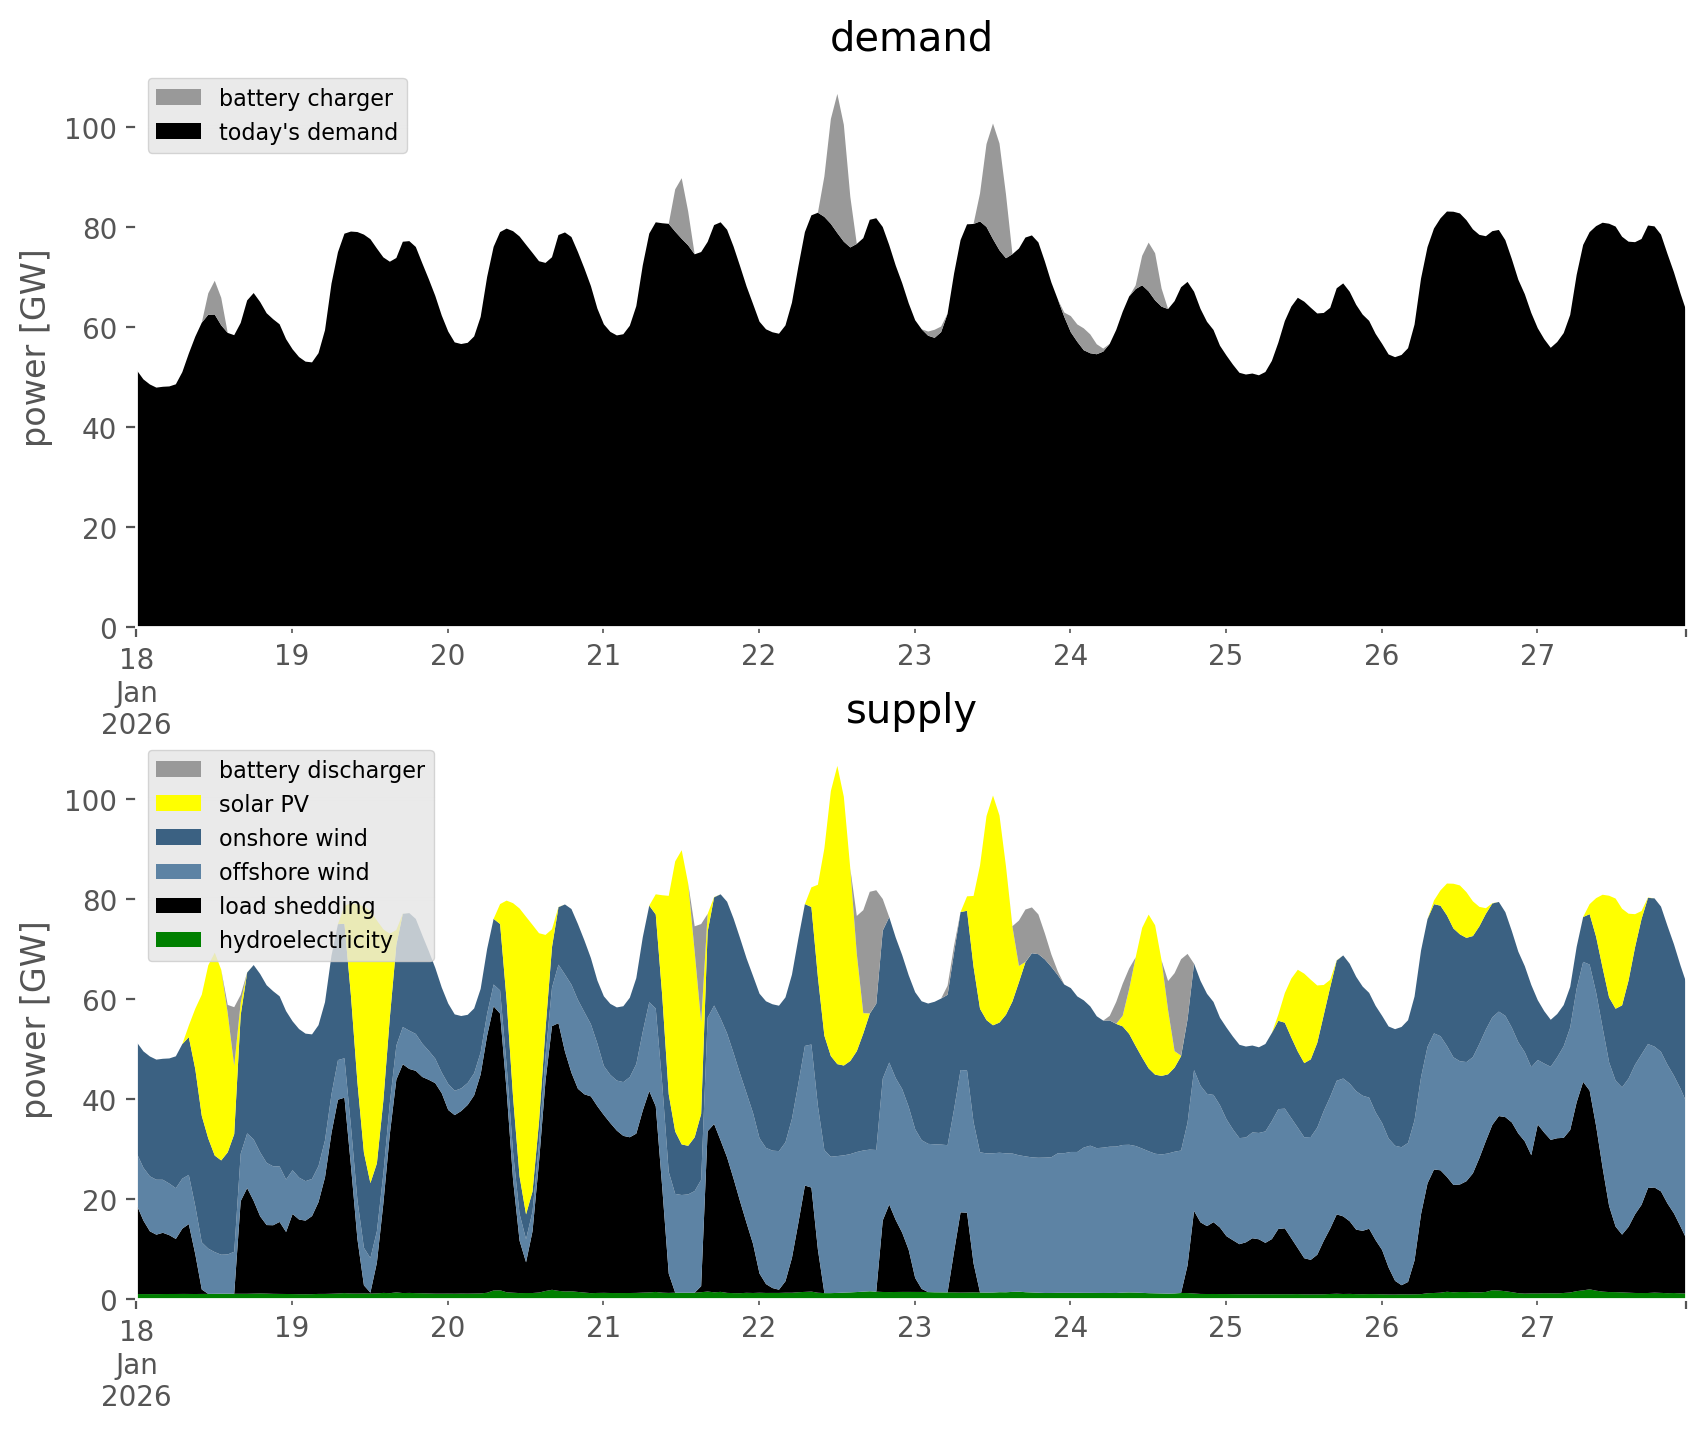Click date tick 22 on demand chart axis
This screenshot has height=1431, width=1706.
(759, 656)
